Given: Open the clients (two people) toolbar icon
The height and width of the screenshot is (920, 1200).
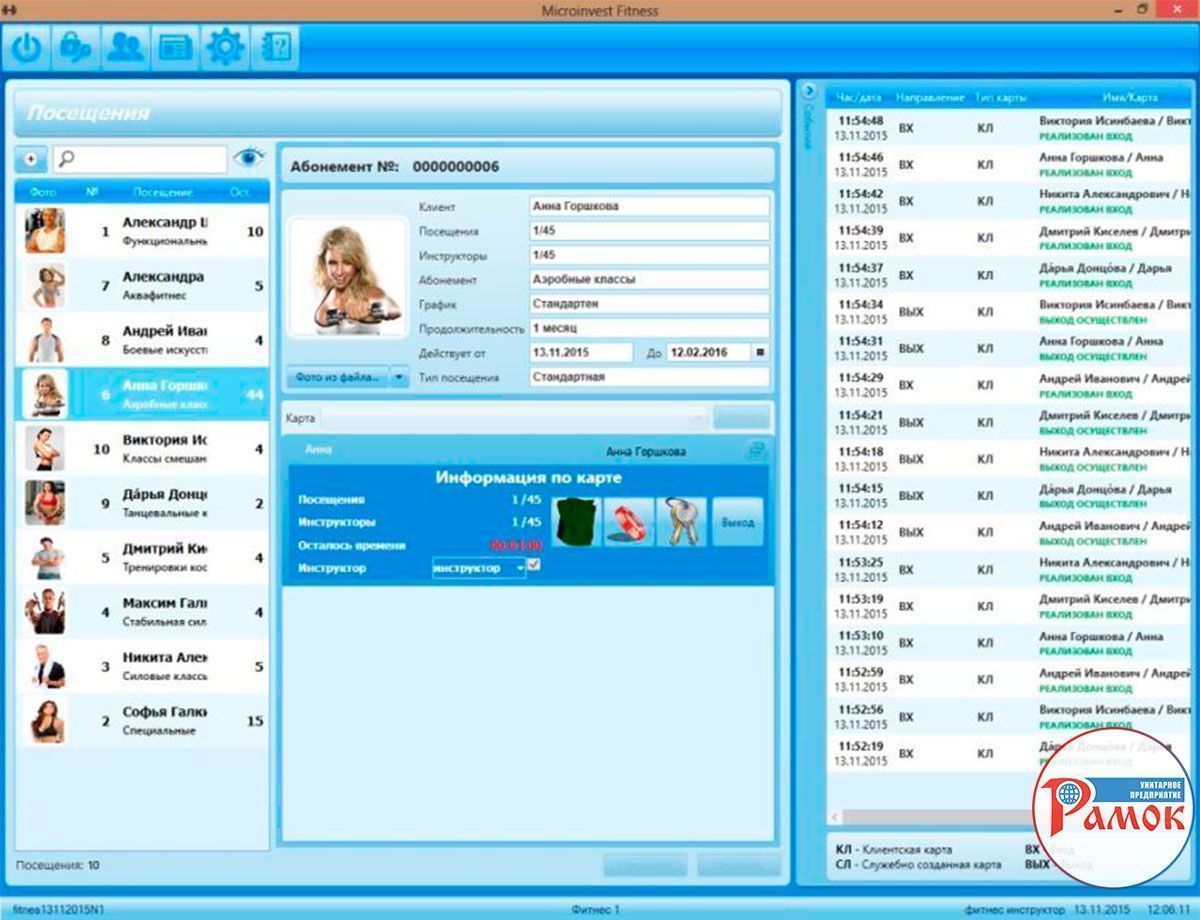Looking at the screenshot, I should click(x=125, y=47).
